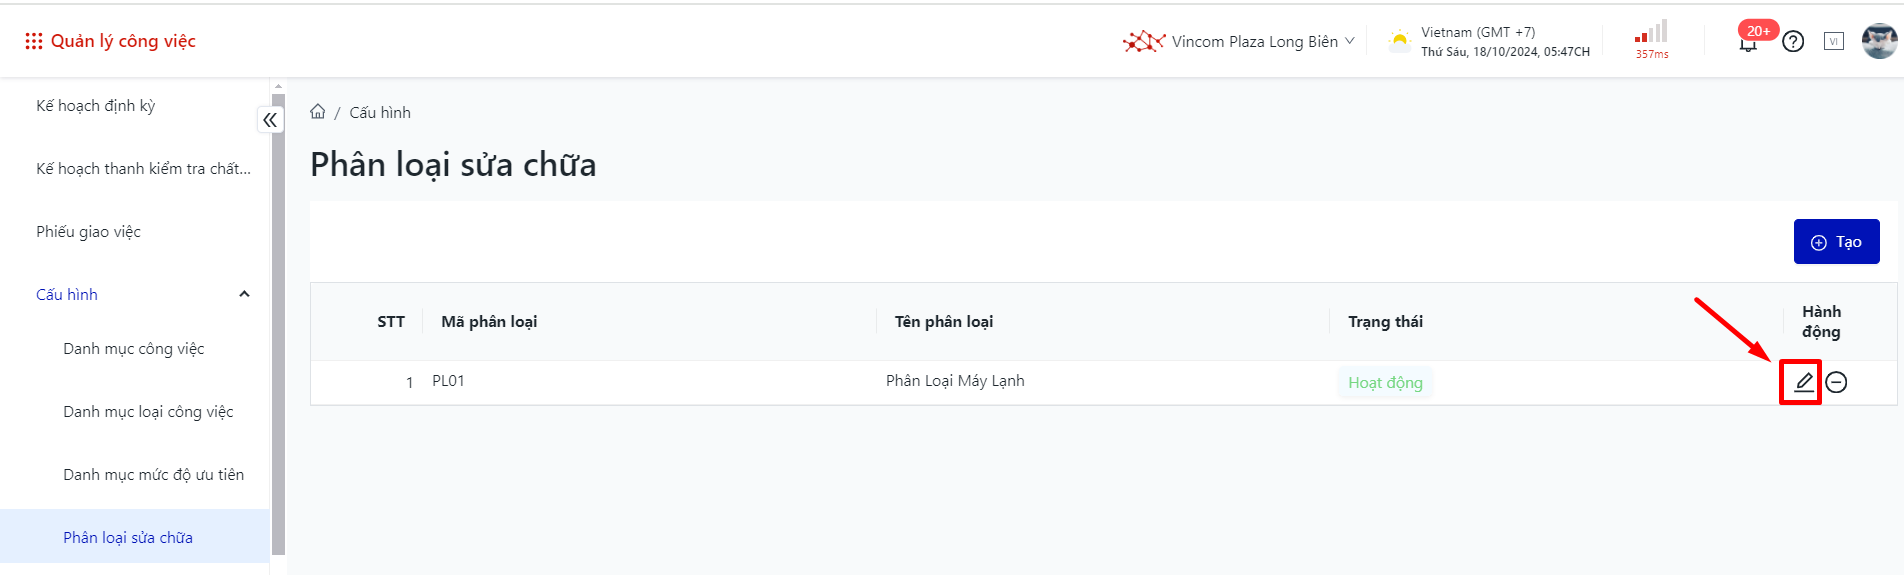
Task: Click the network signal latency indicator
Action: tap(1651, 40)
